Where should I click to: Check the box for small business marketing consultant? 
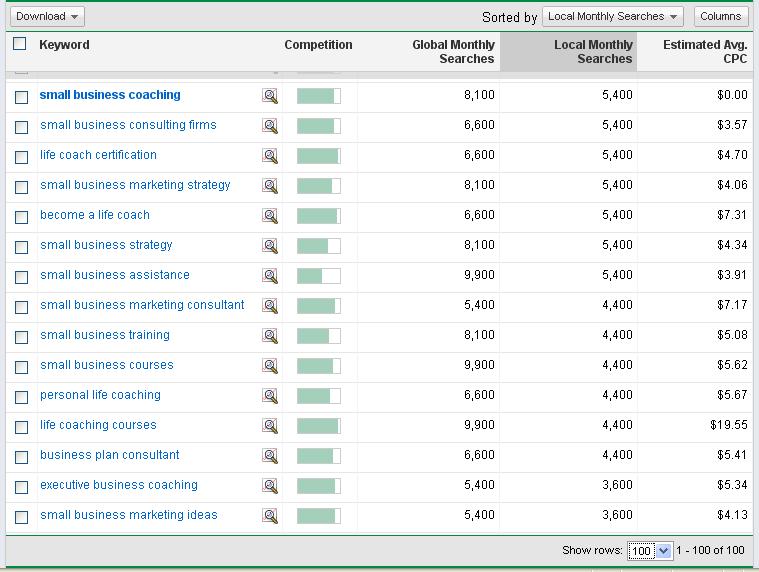point(21,307)
